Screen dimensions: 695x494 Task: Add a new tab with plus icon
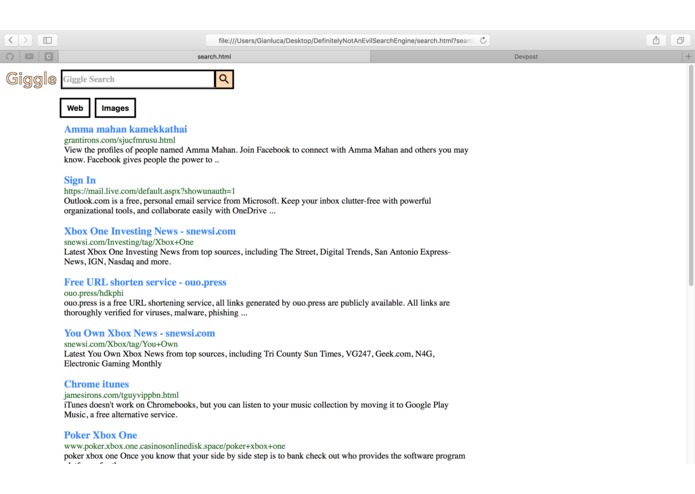point(688,56)
